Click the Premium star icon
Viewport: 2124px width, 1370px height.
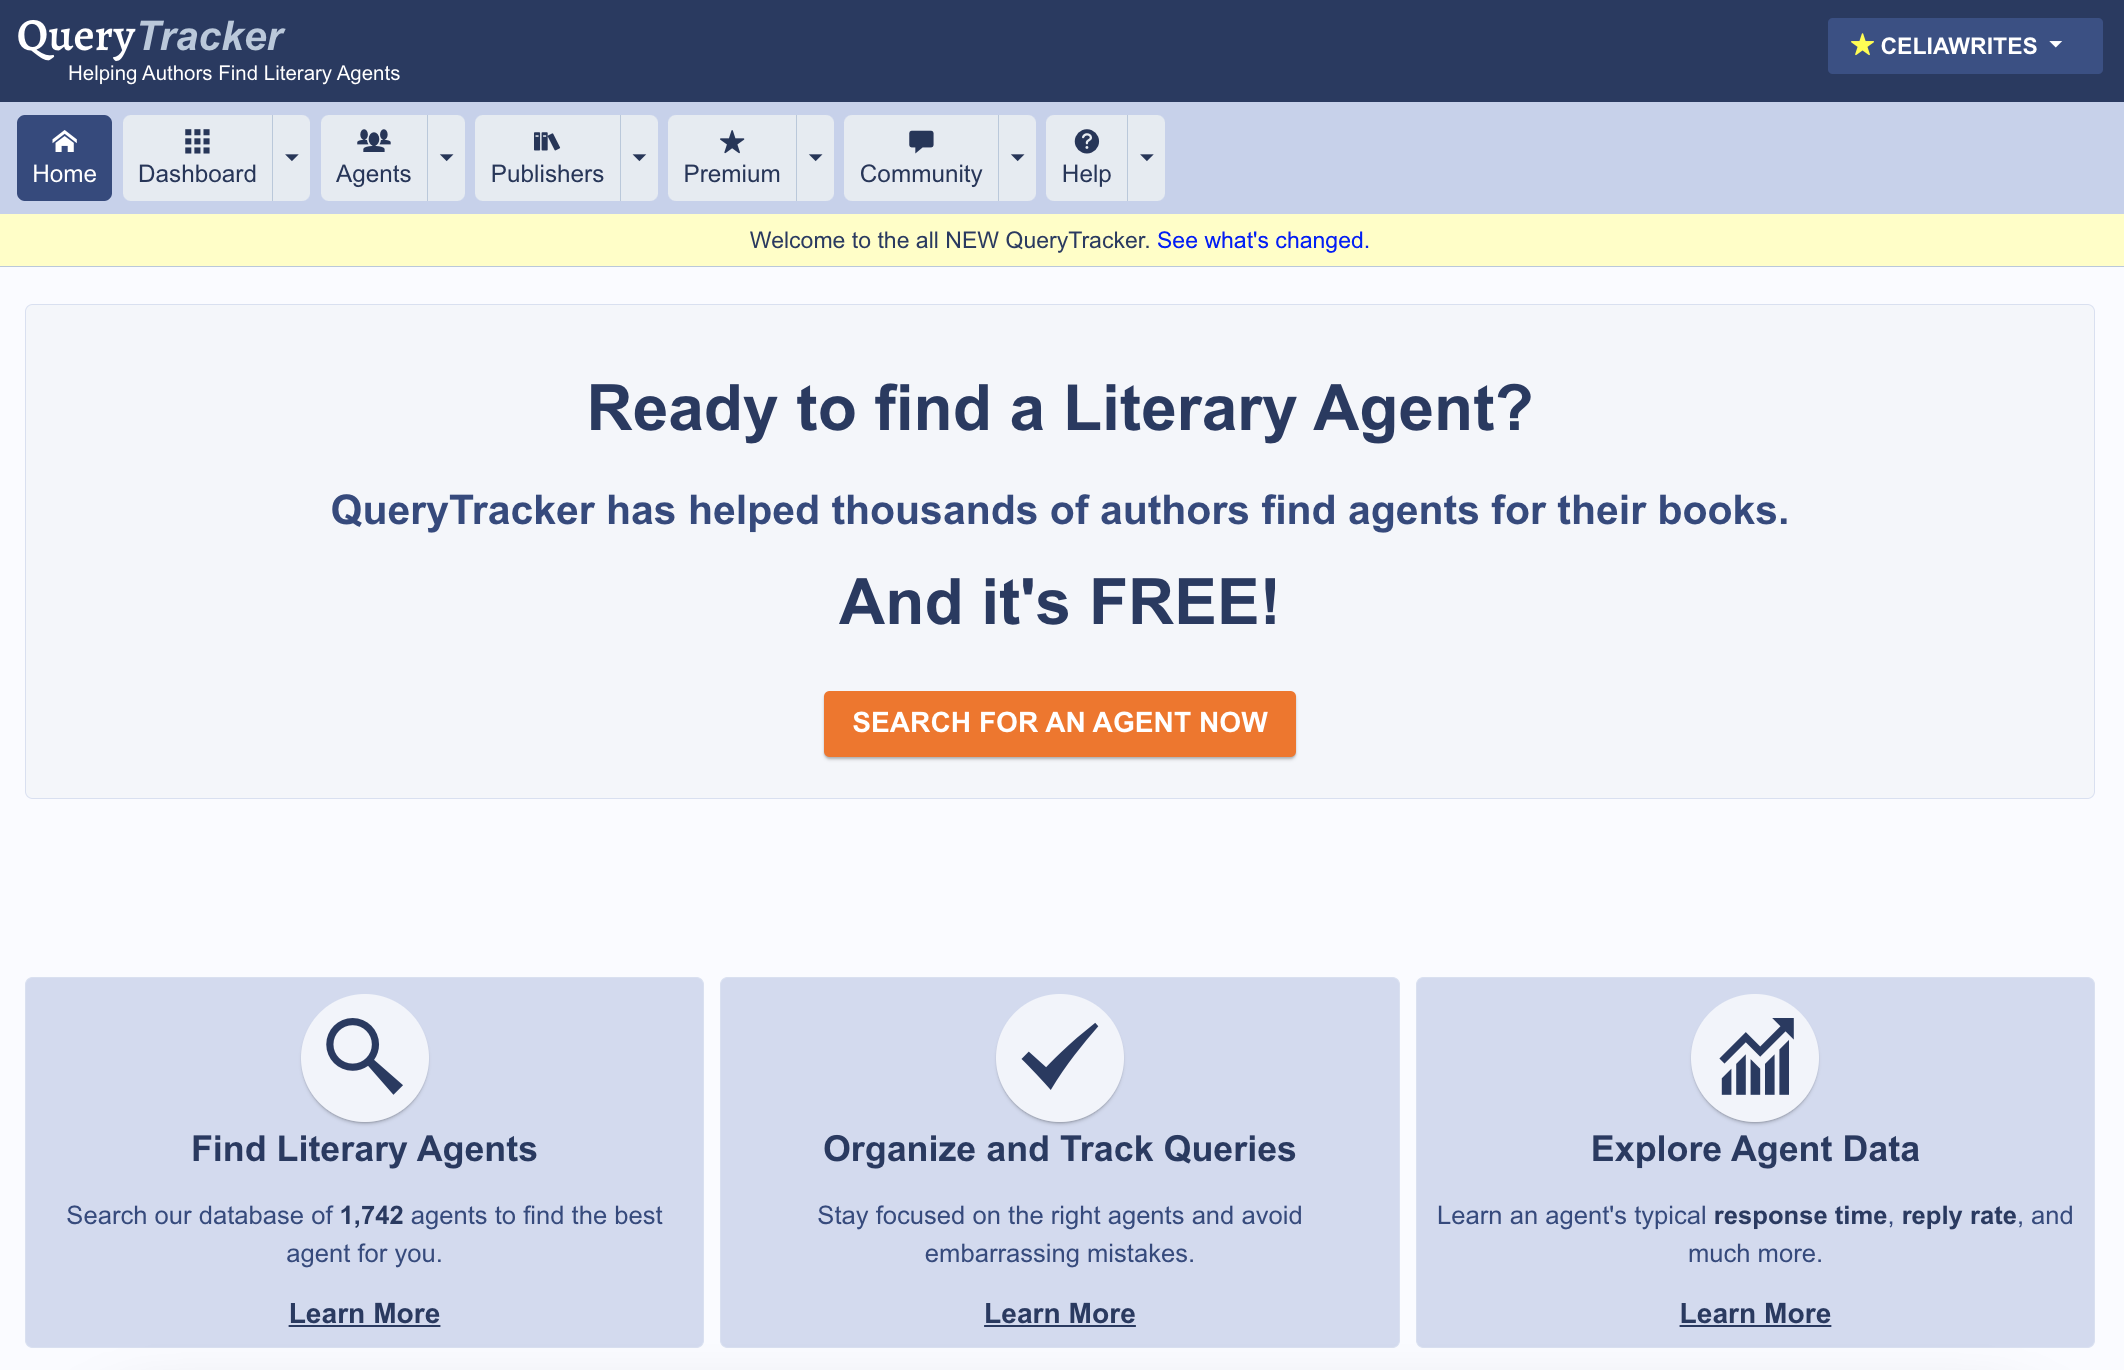pos(731,142)
